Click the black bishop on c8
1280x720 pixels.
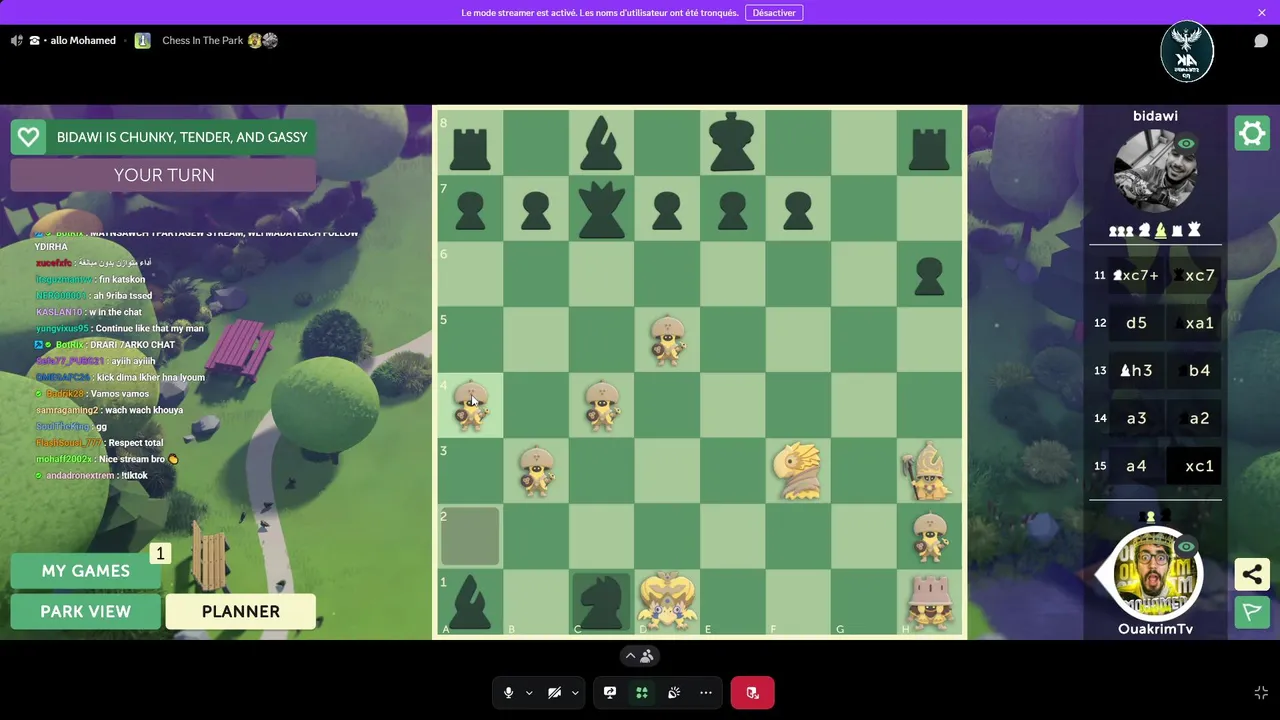tap(602, 142)
